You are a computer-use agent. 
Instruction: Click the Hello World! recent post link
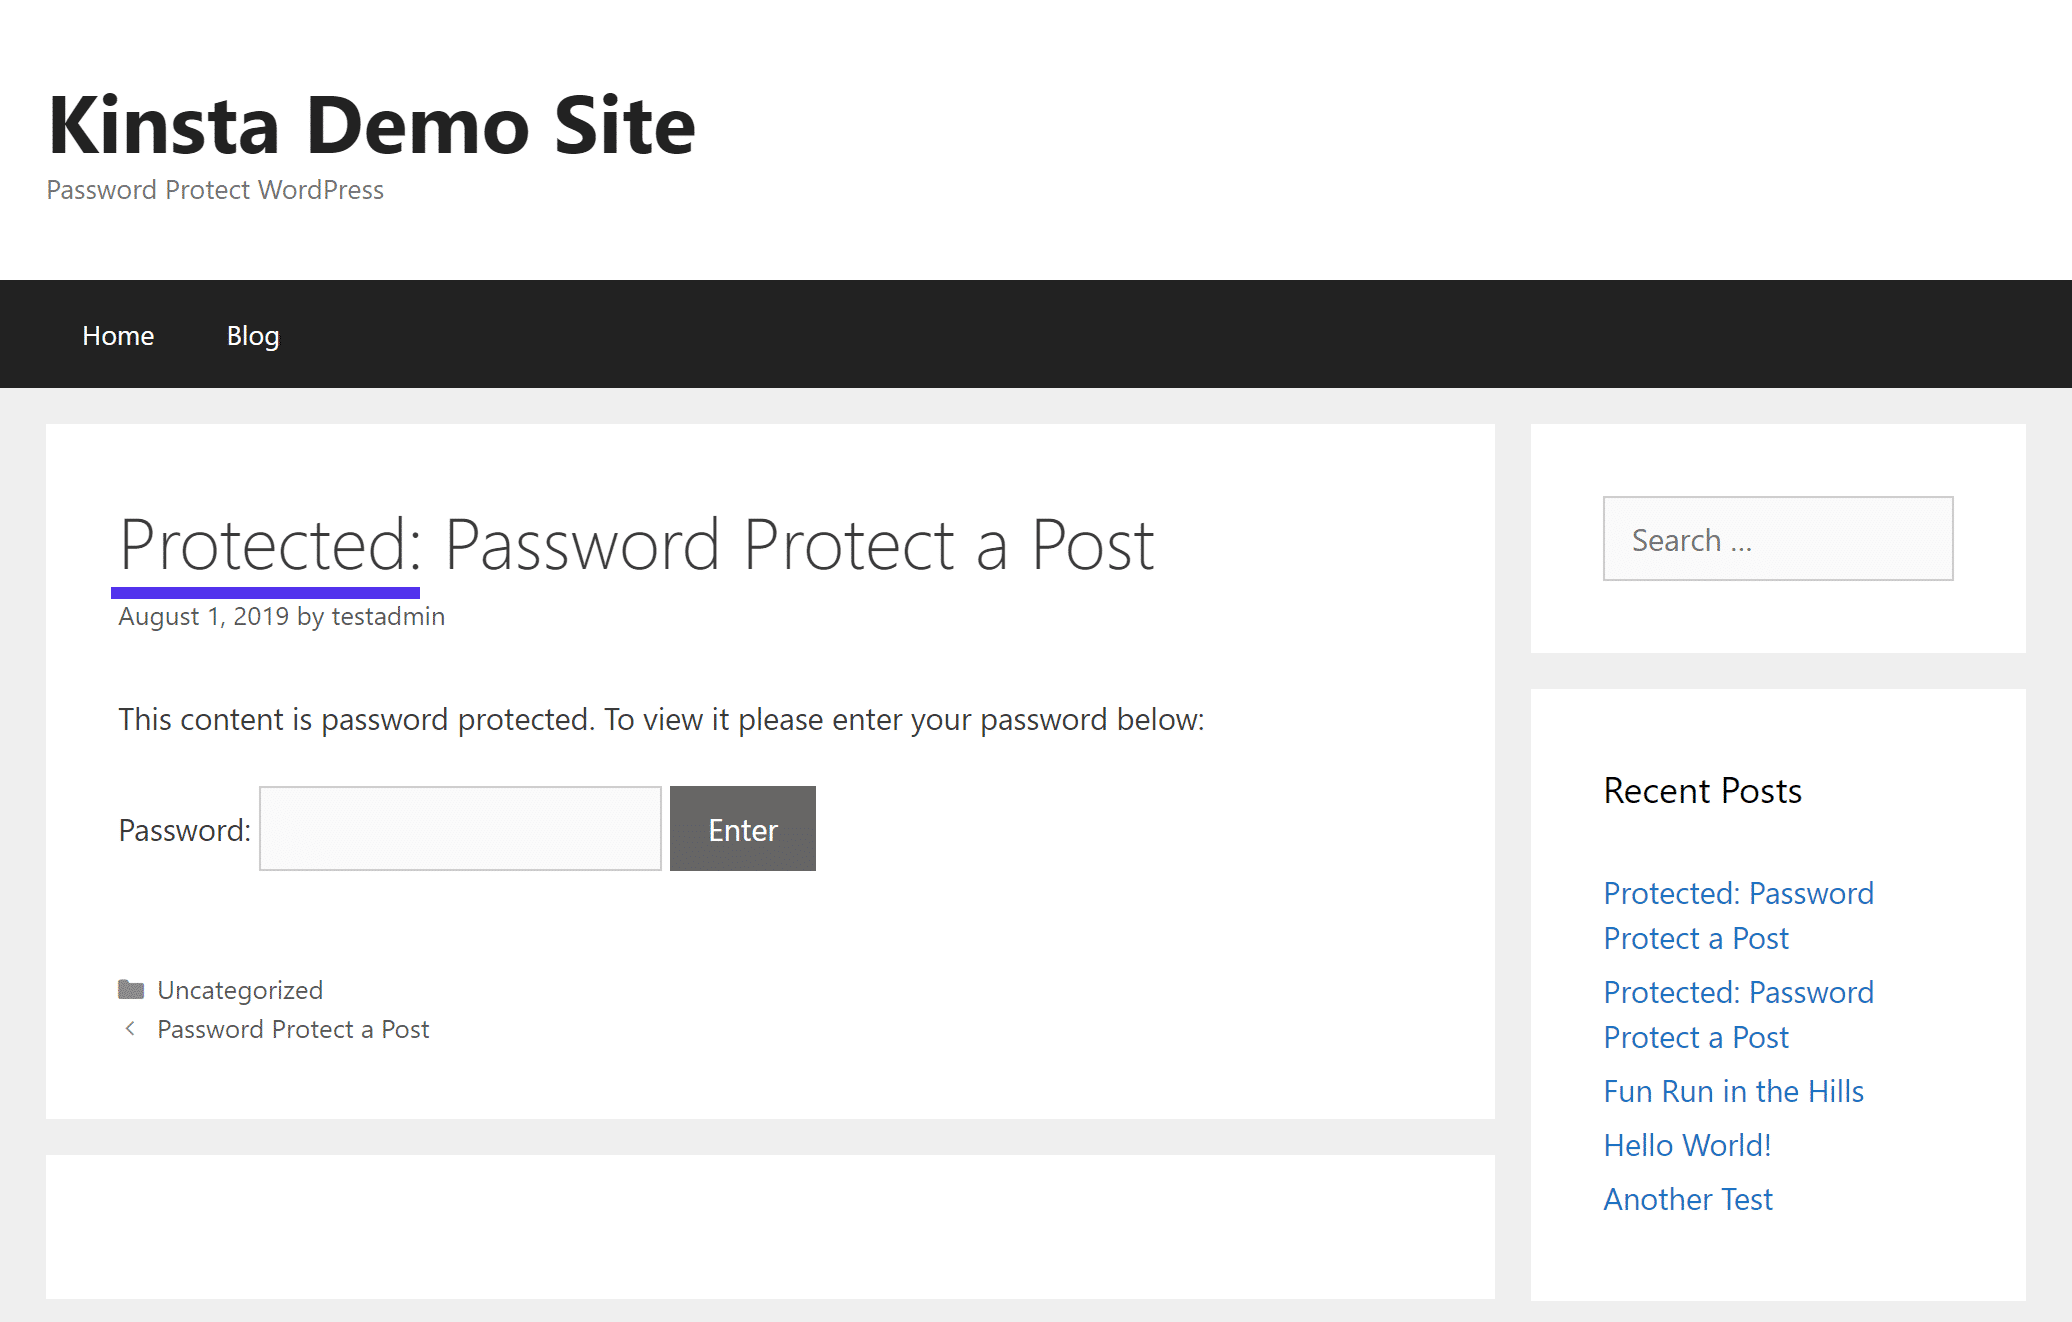[1687, 1144]
